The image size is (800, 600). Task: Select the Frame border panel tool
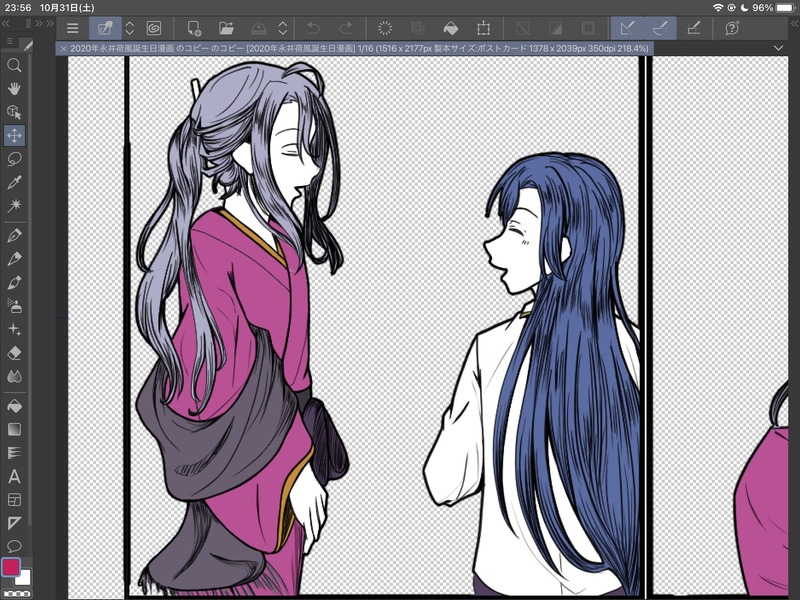pyautogui.click(x=14, y=500)
